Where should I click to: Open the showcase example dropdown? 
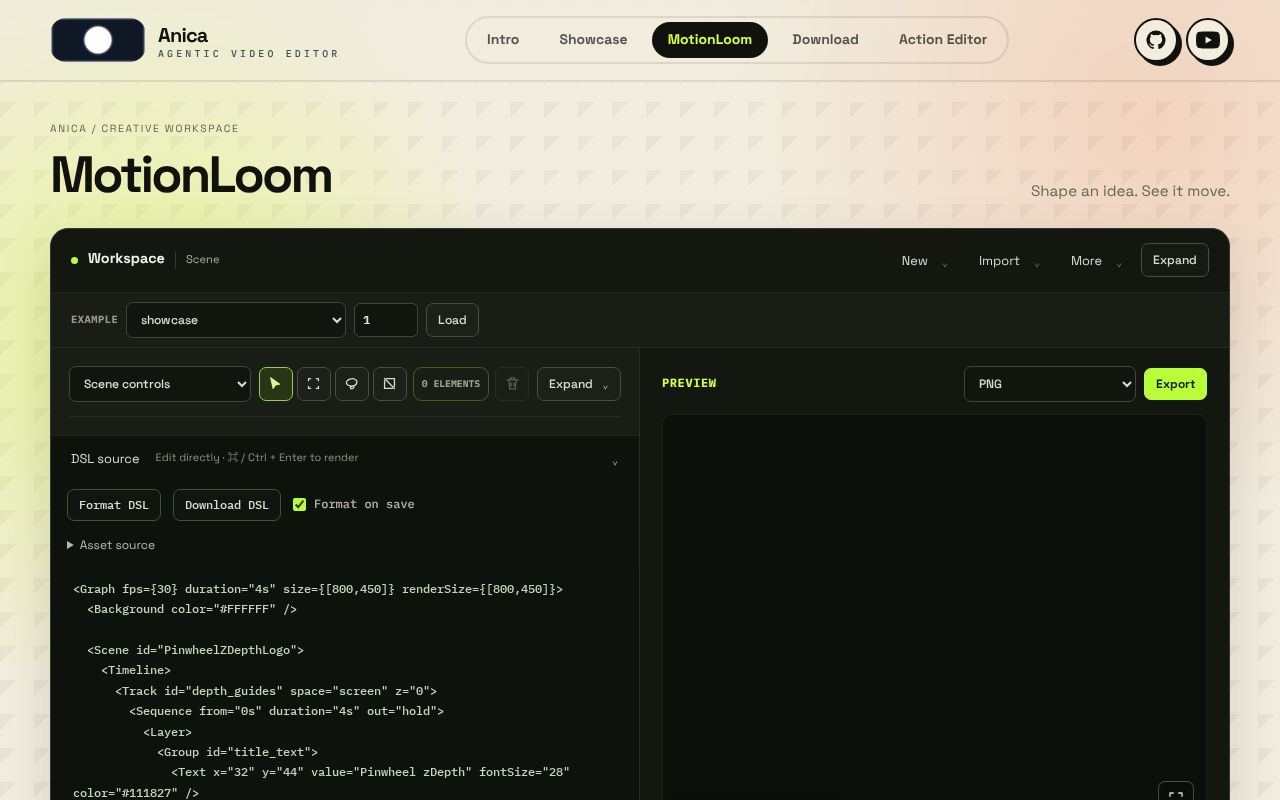[236, 320]
